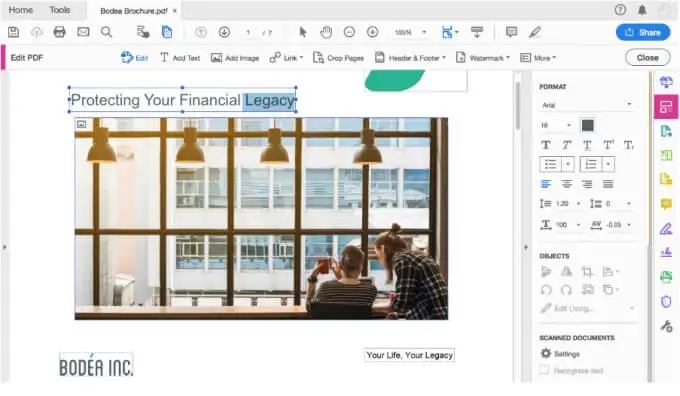Open Edit PDF tool in right sidebar
The width and height of the screenshot is (680, 396).
[x=666, y=106]
